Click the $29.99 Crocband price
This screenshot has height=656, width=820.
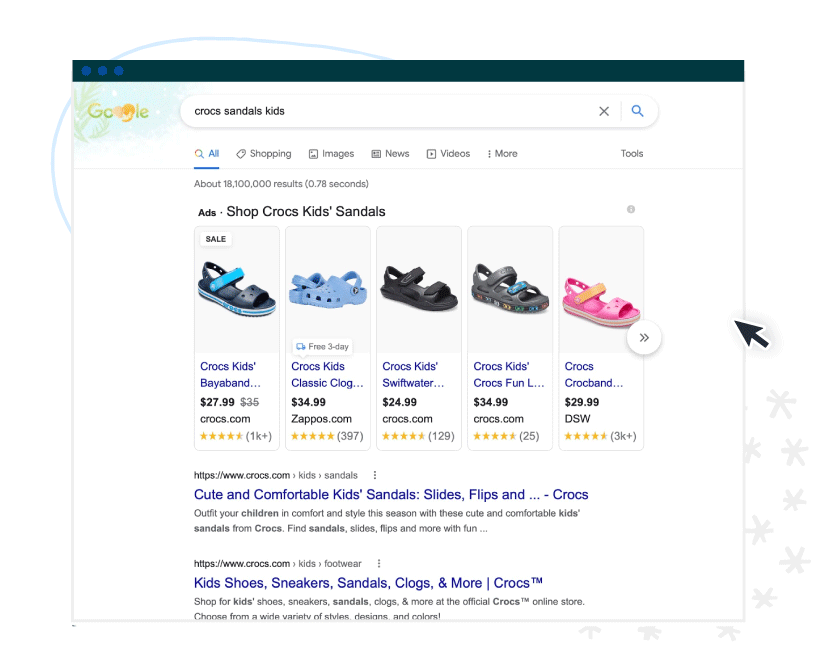pyautogui.click(x=582, y=402)
